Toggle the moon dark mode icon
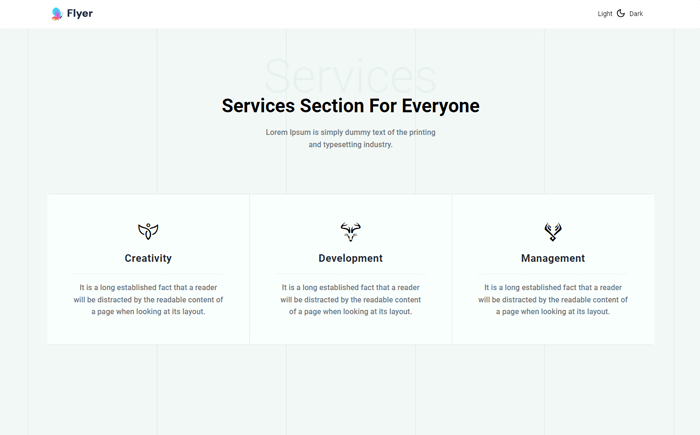Viewport: 700px width, 435px height. pyautogui.click(x=621, y=14)
